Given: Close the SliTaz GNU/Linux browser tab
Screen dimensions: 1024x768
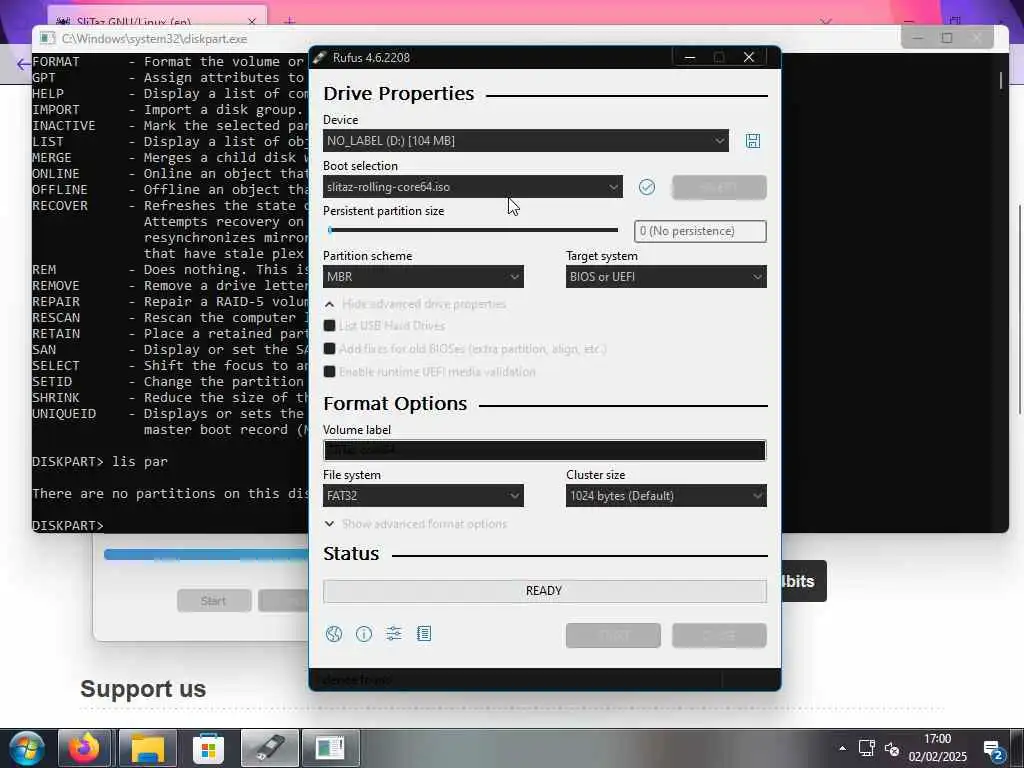Looking at the screenshot, I should click(x=252, y=21).
